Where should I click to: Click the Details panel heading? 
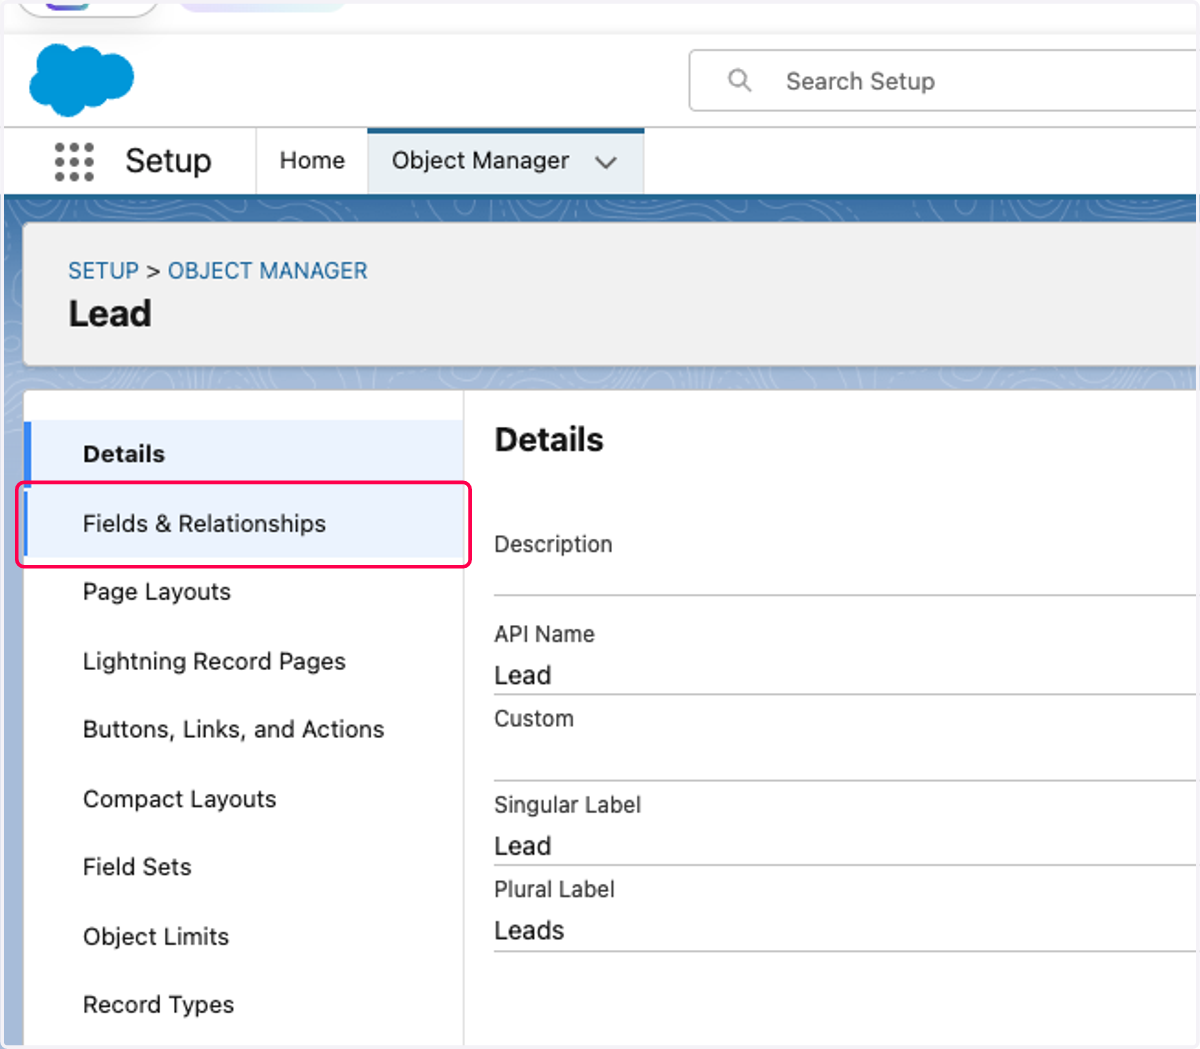pos(549,440)
